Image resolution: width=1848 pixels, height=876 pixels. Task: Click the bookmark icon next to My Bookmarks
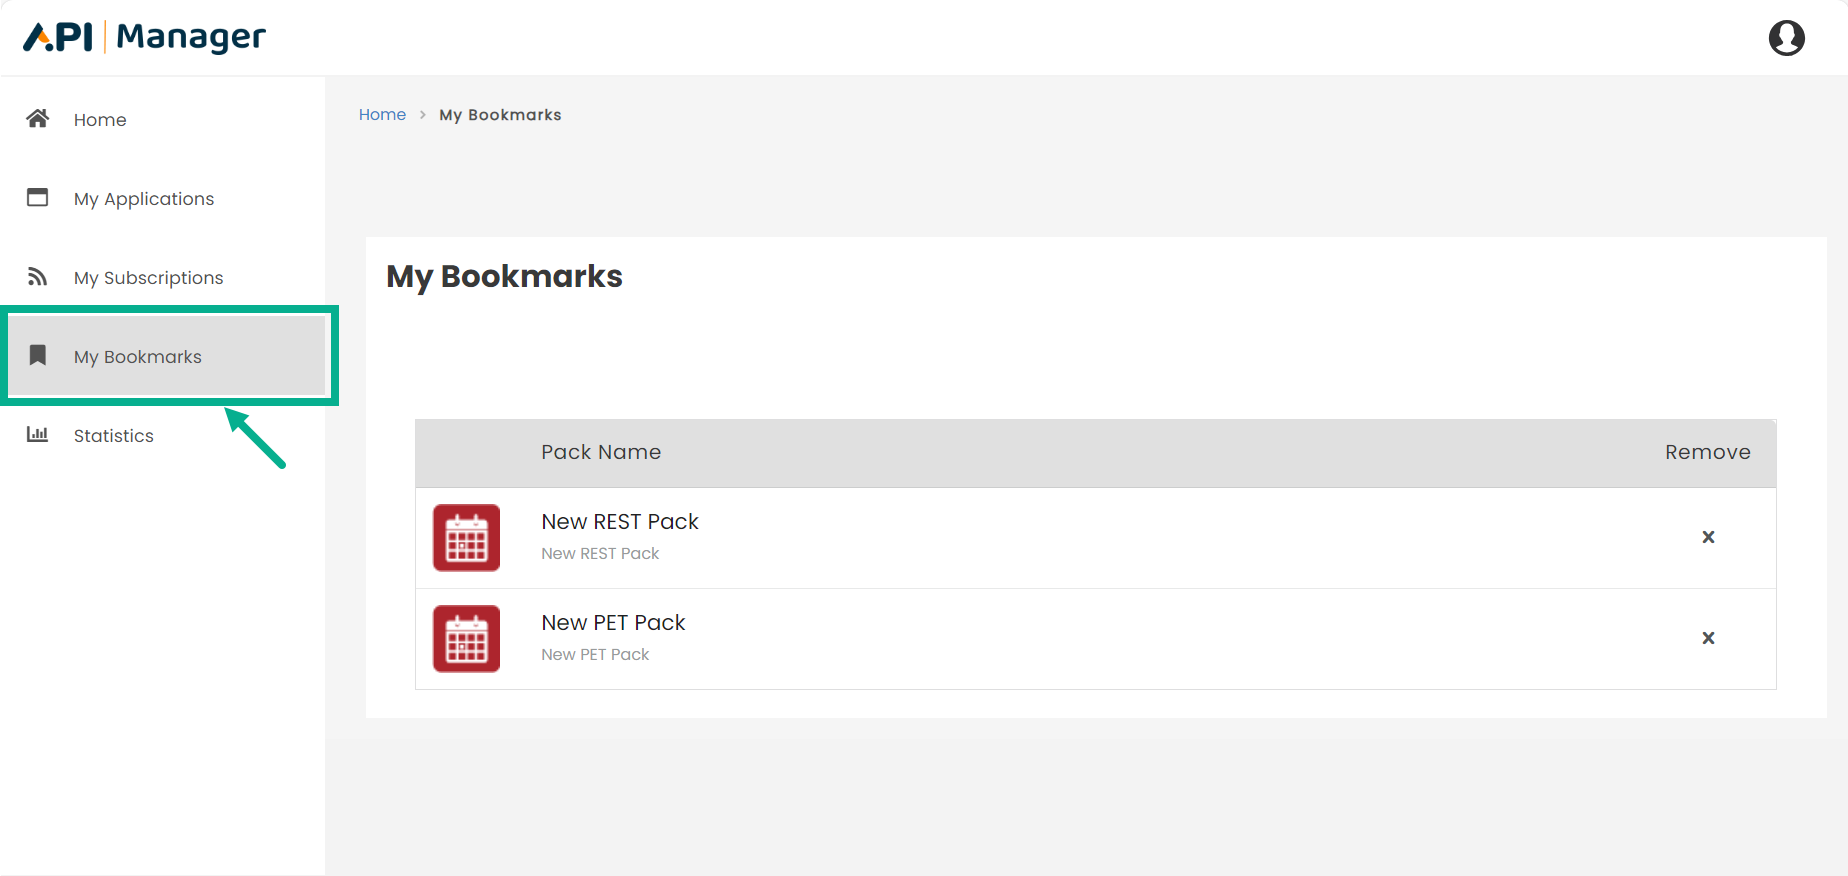(x=37, y=355)
